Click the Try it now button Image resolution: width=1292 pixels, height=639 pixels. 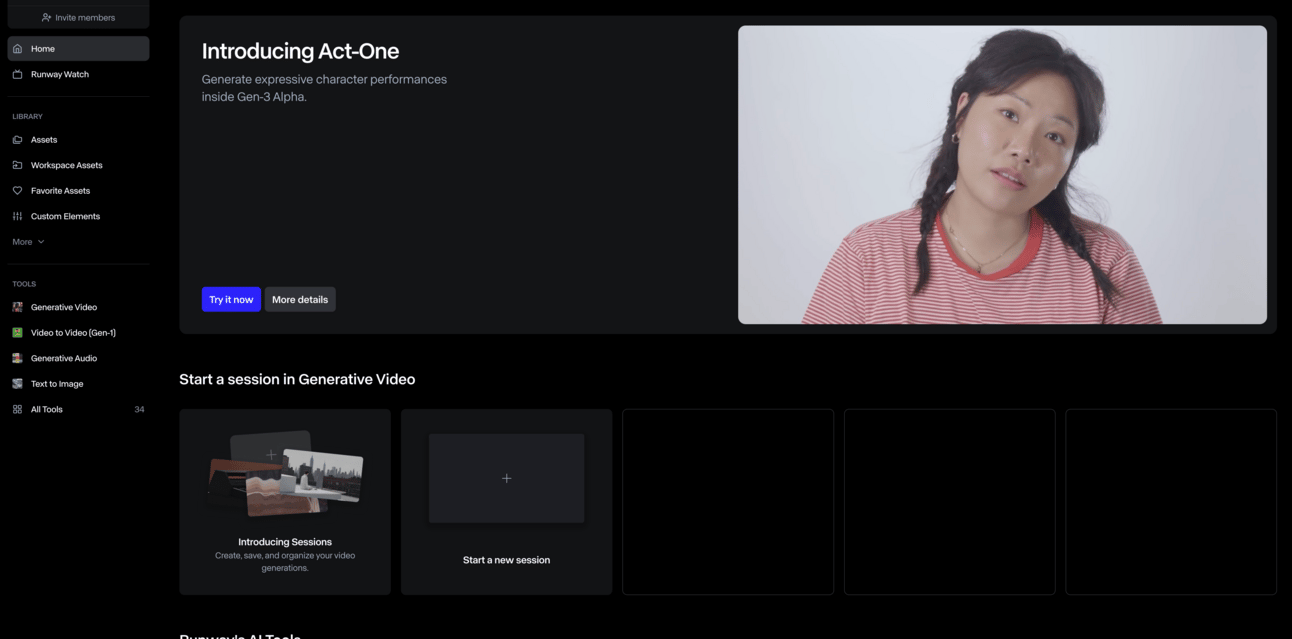231,299
